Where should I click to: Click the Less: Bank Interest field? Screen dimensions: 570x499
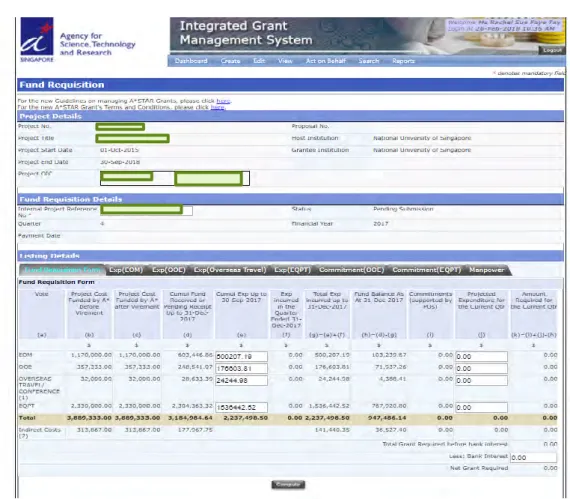(x=533, y=458)
